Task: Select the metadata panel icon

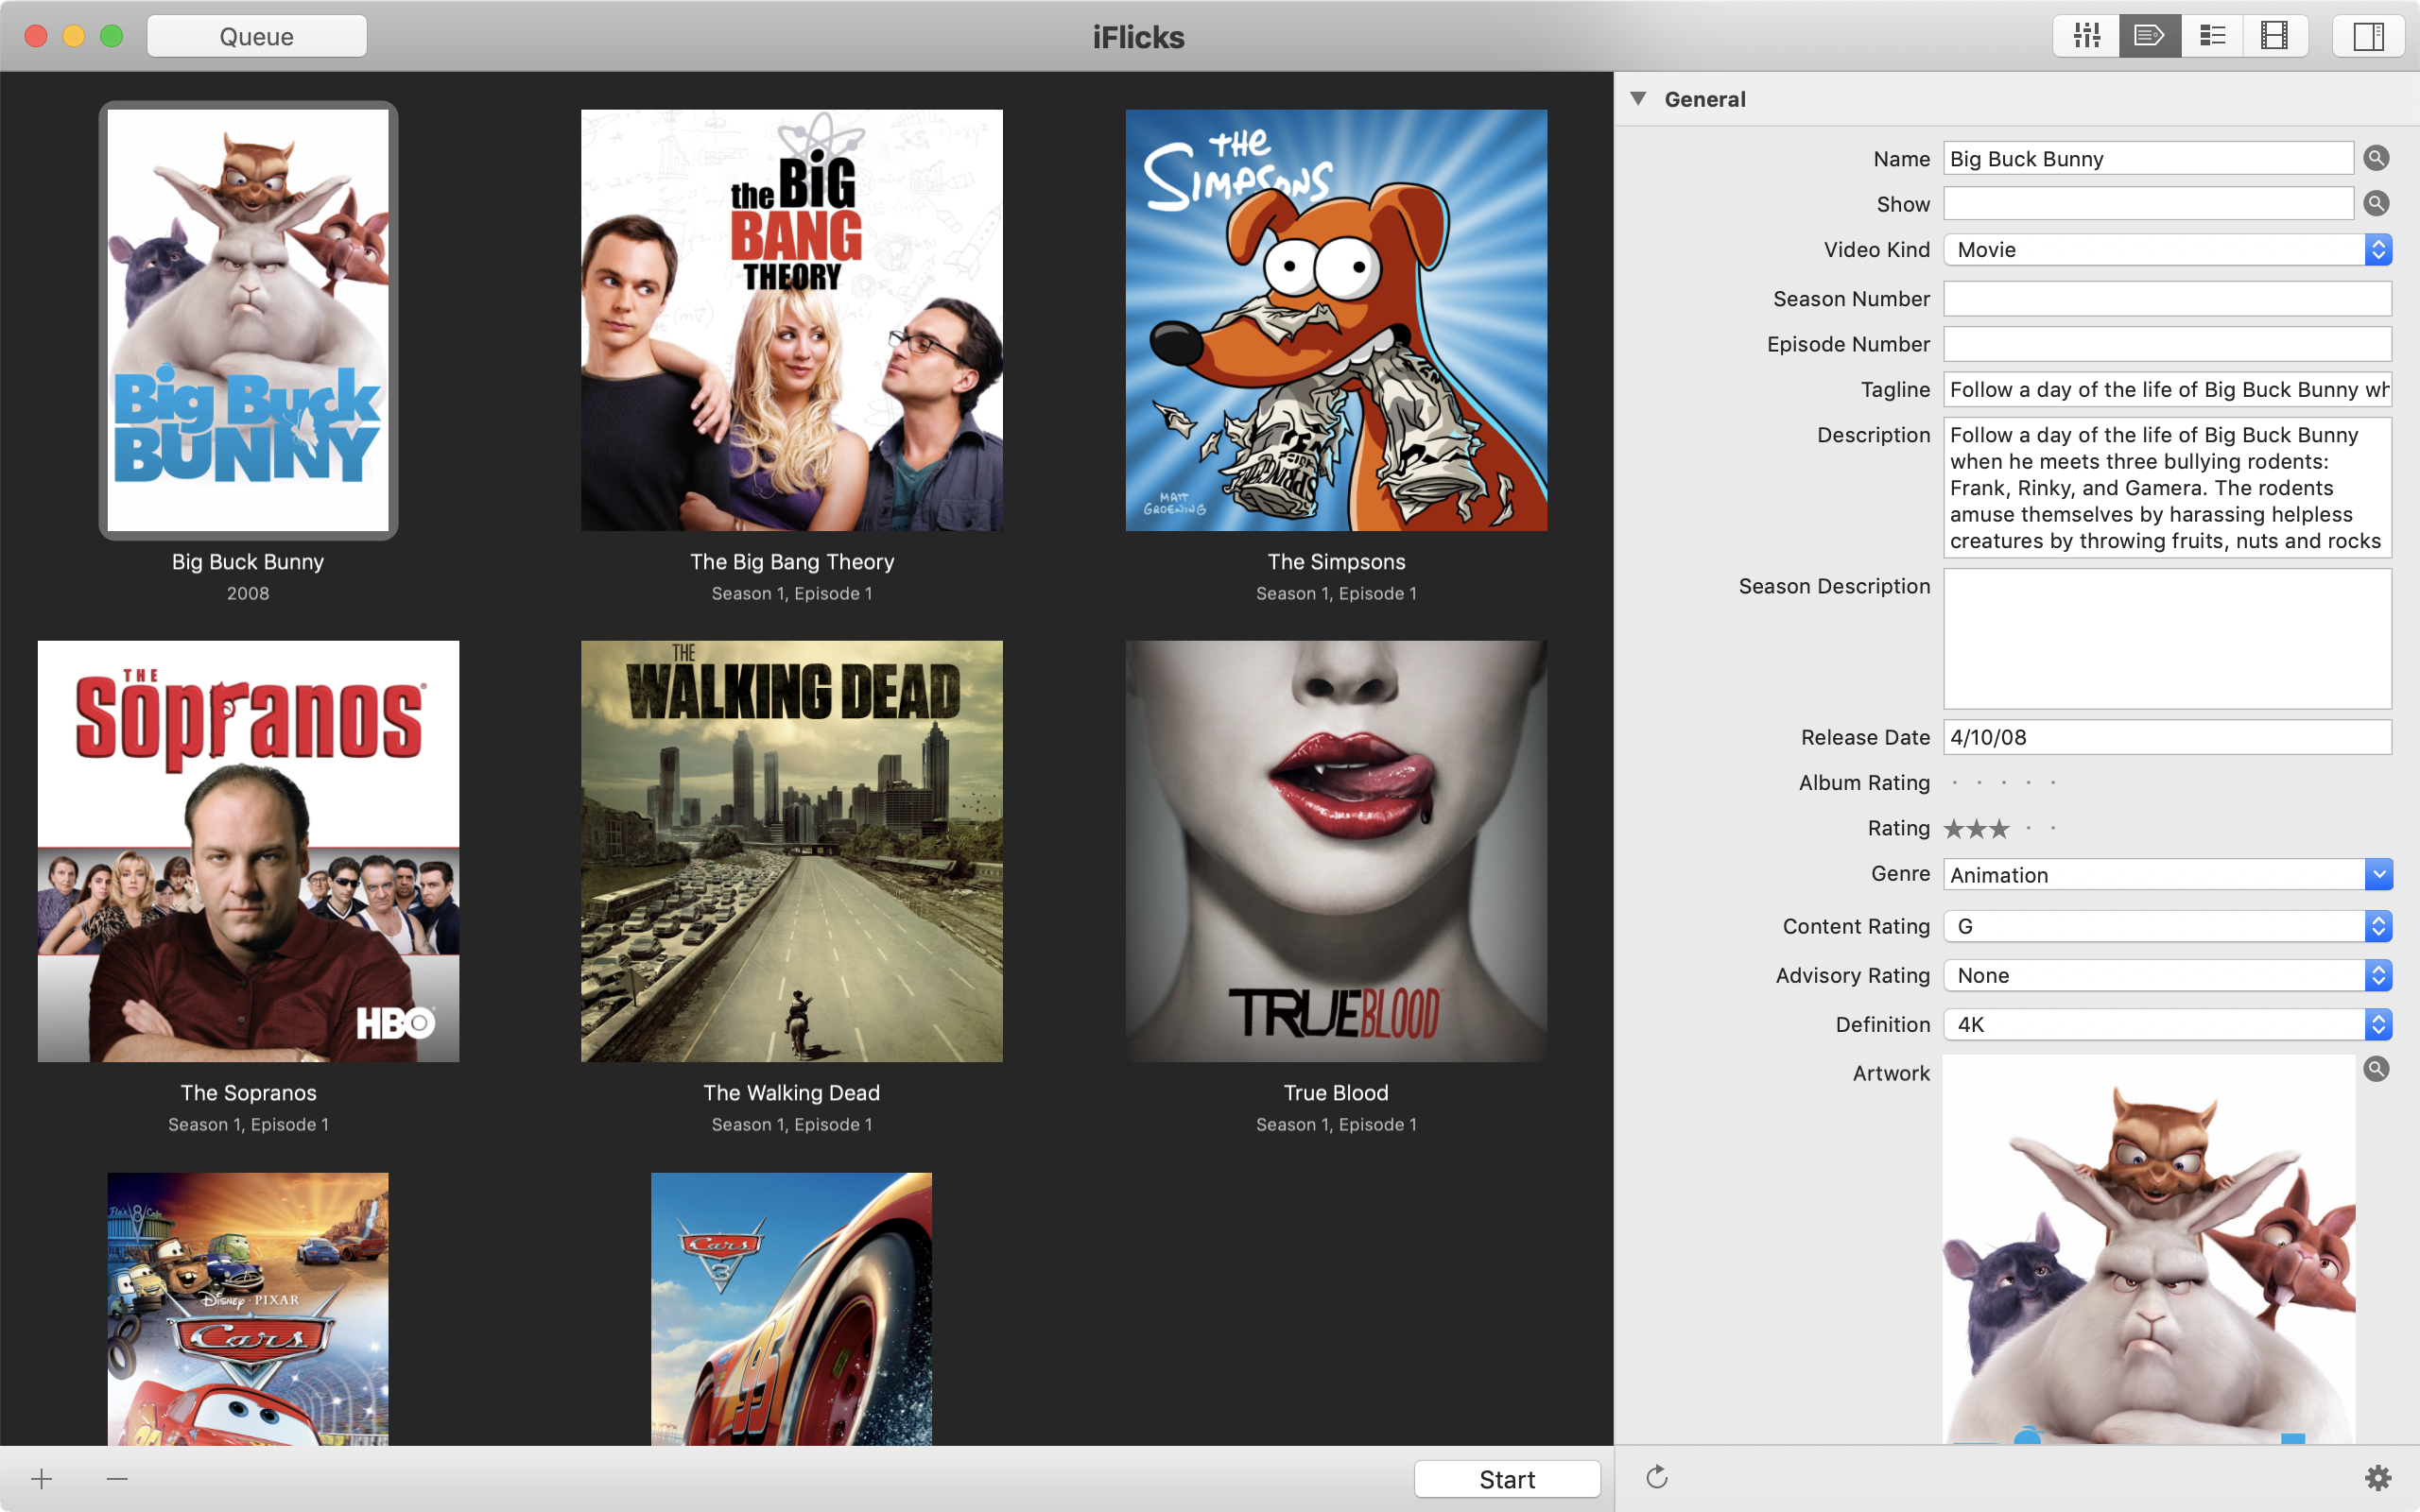Action: 2148,35
